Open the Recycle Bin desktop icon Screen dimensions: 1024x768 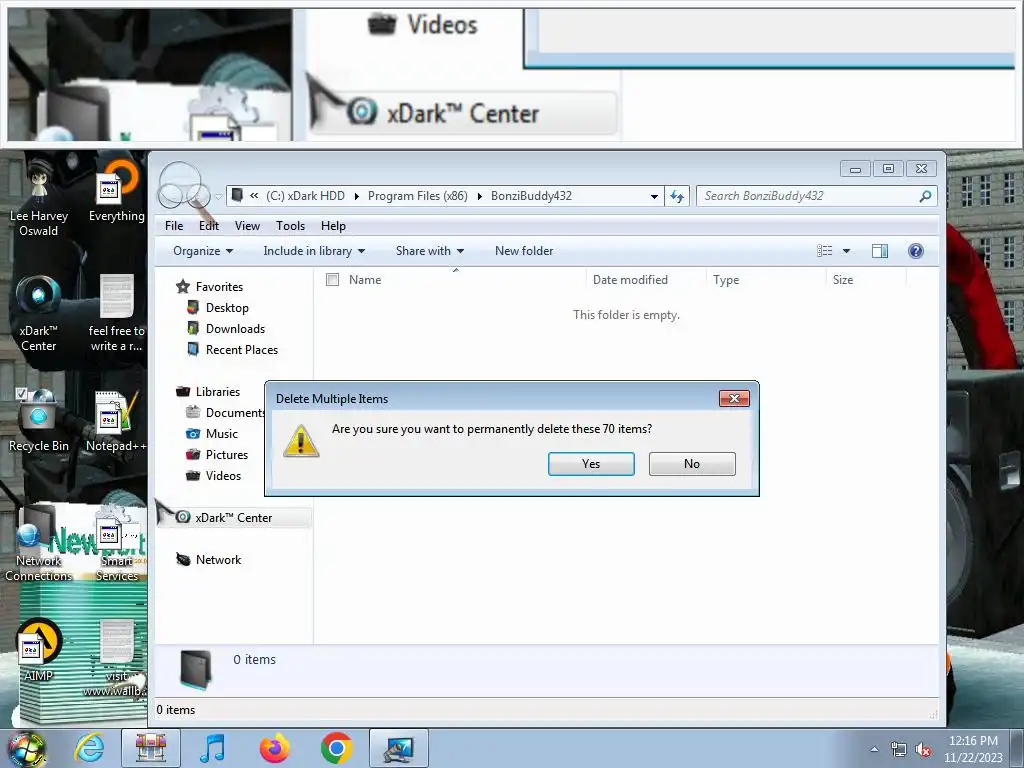39,421
